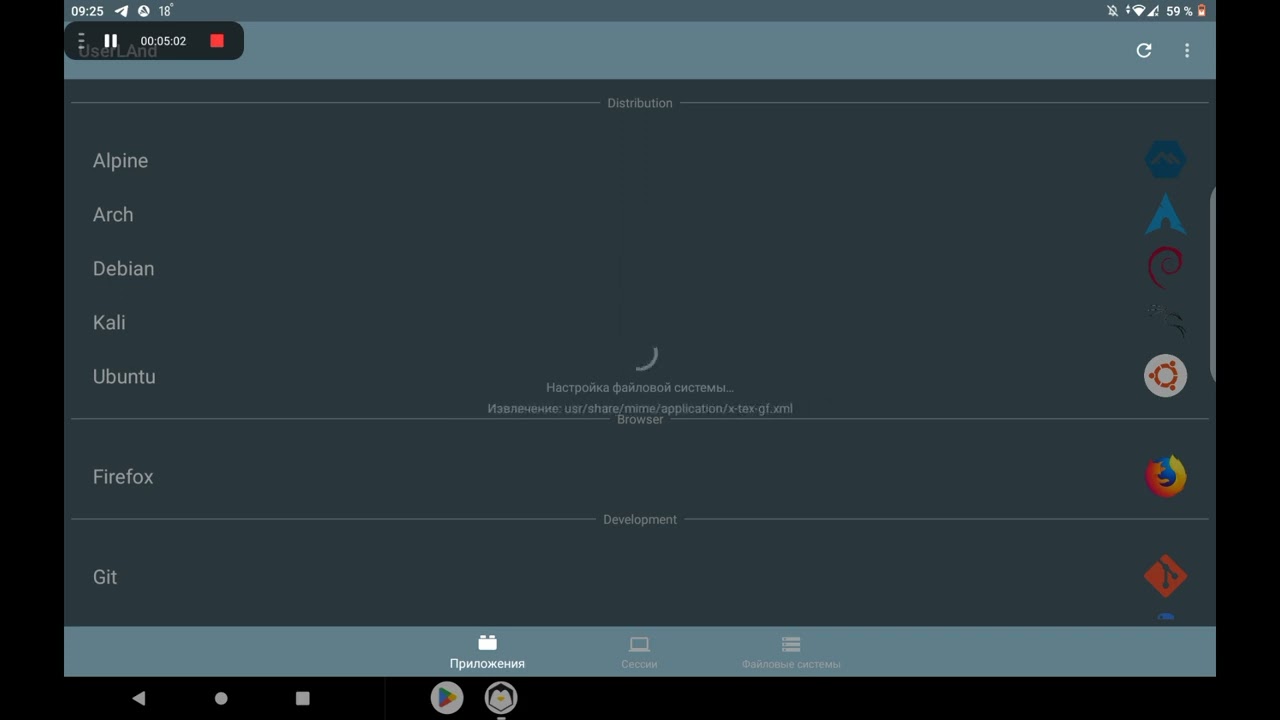
Task: Show recent apps with the square button
Action: [303, 698]
